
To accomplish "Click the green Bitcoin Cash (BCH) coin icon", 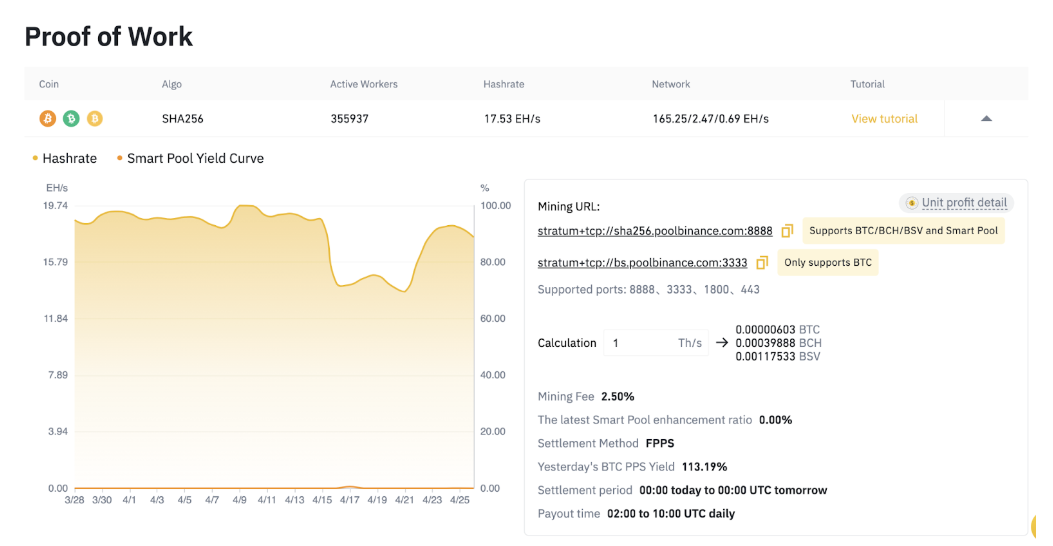I will pos(71,119).
